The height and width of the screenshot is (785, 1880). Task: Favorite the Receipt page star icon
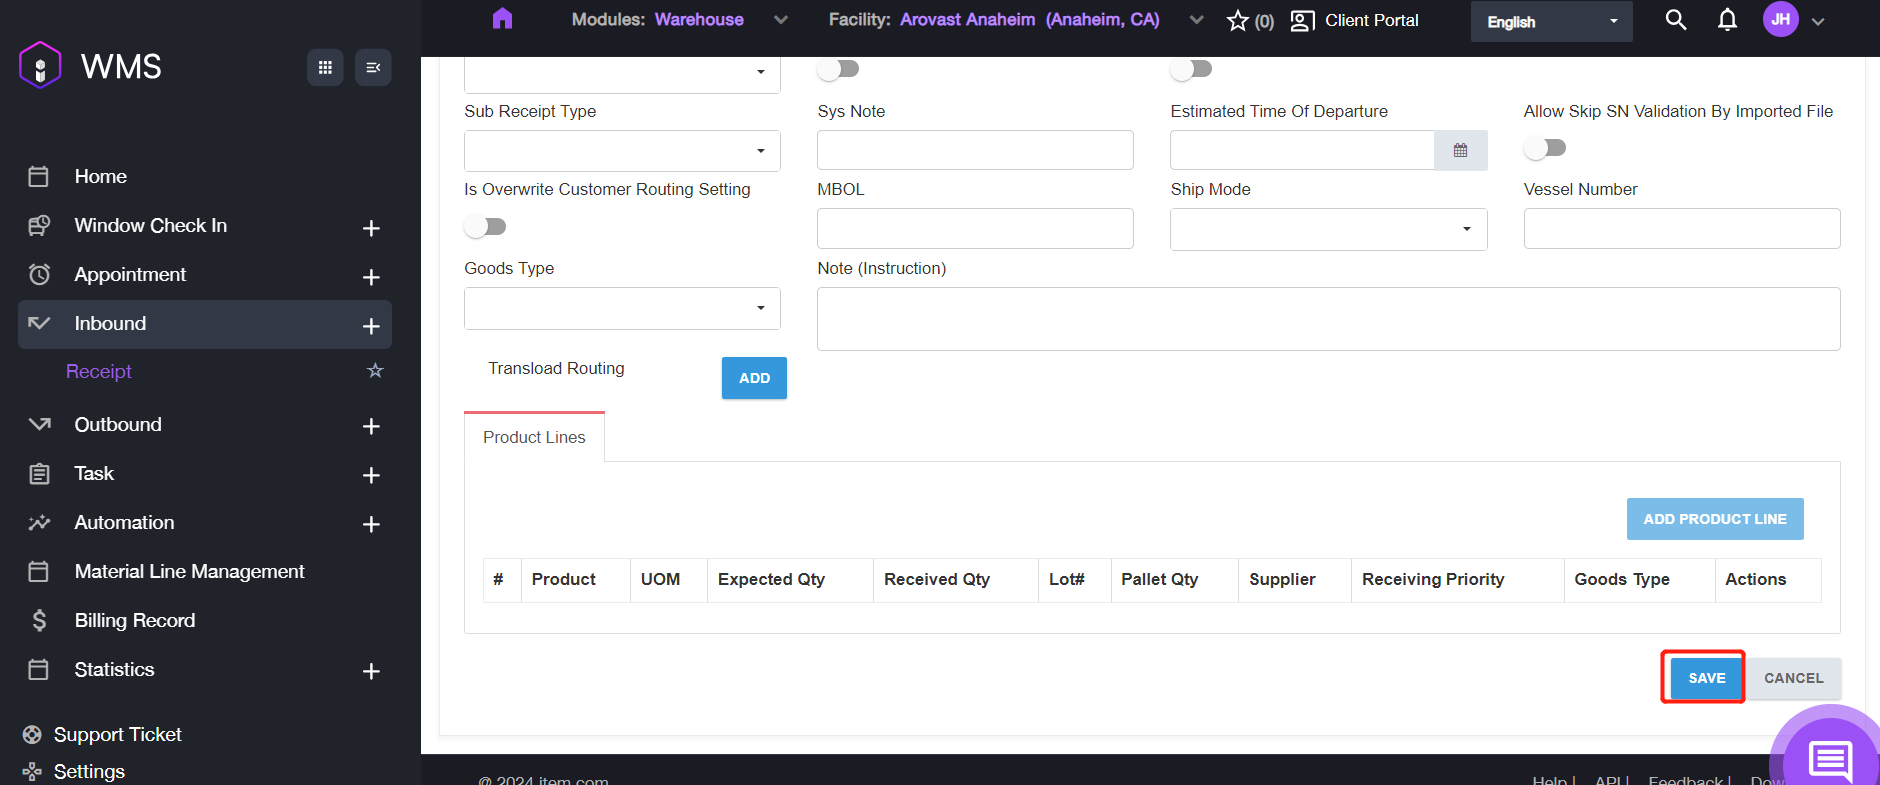pos(375,371)
